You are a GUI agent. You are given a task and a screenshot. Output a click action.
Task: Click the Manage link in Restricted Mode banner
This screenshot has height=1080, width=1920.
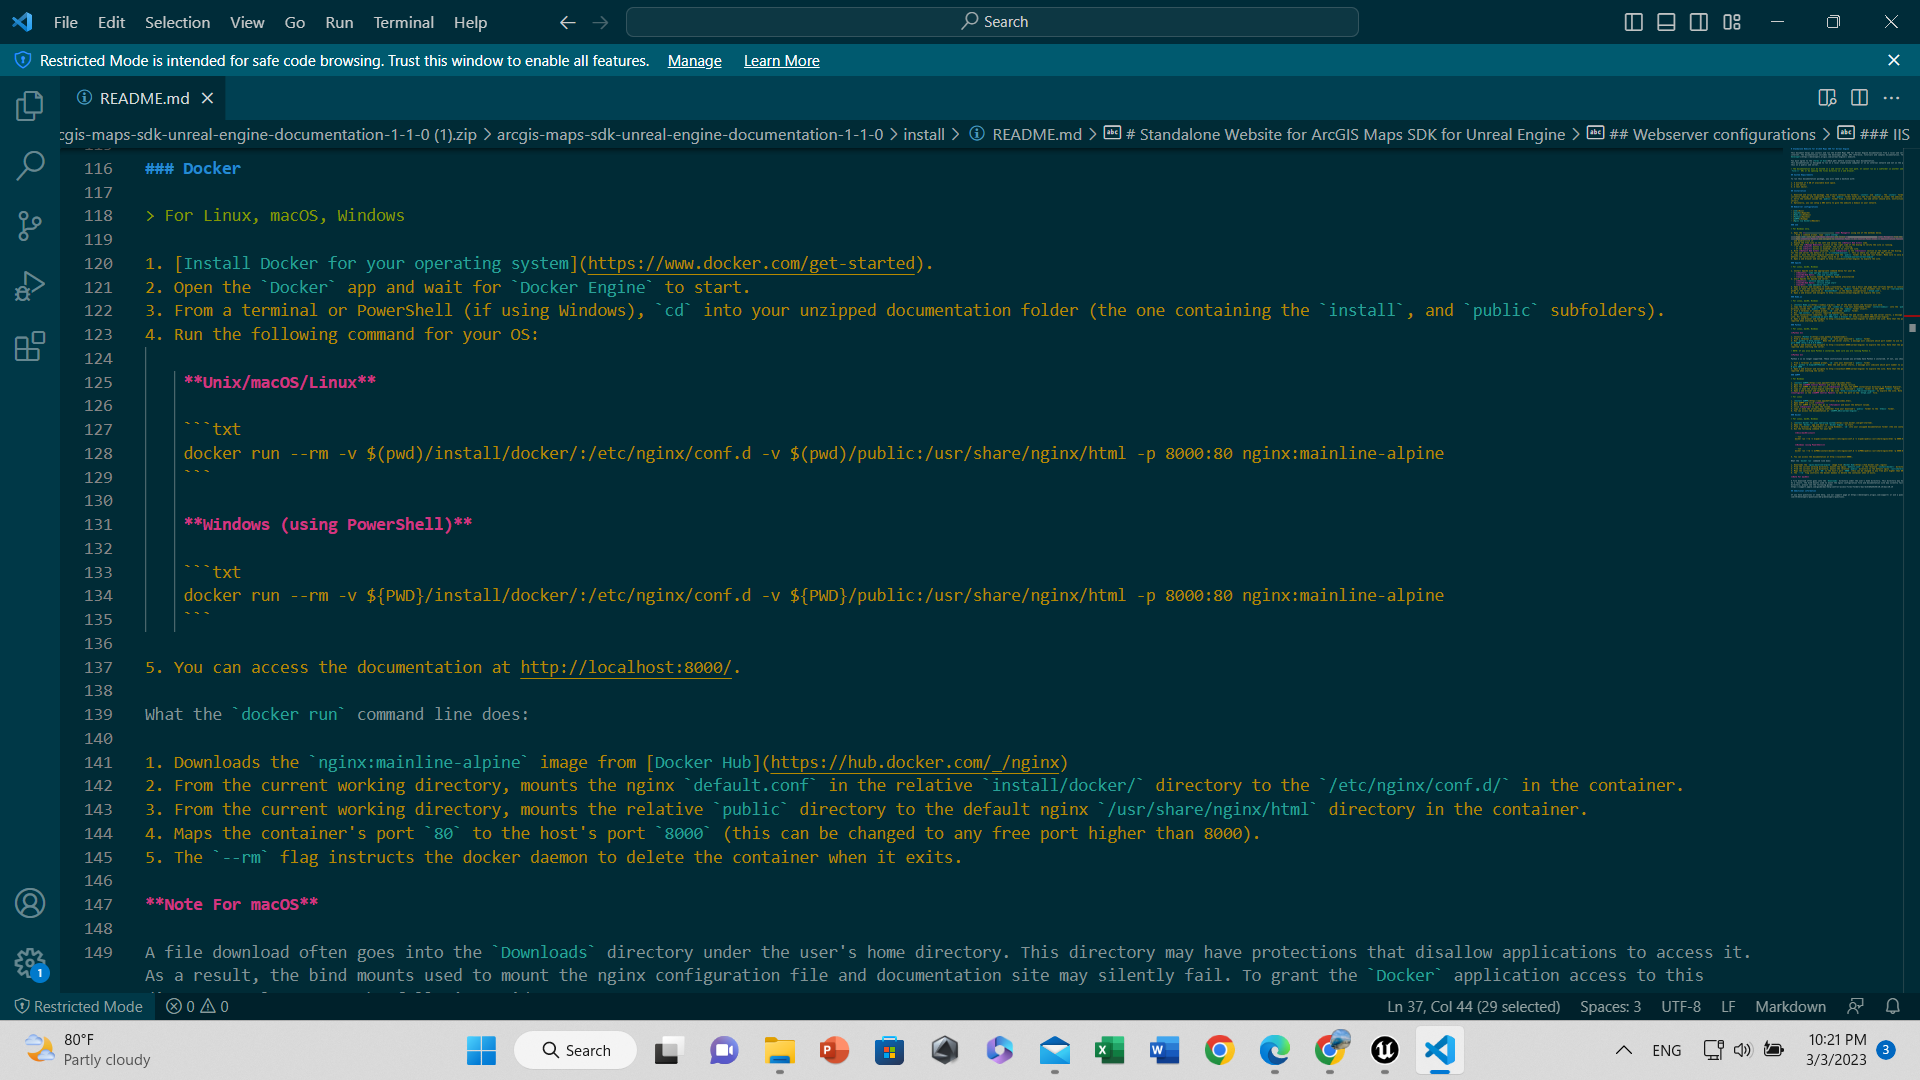pyautogui.click(x=694, y=61)
